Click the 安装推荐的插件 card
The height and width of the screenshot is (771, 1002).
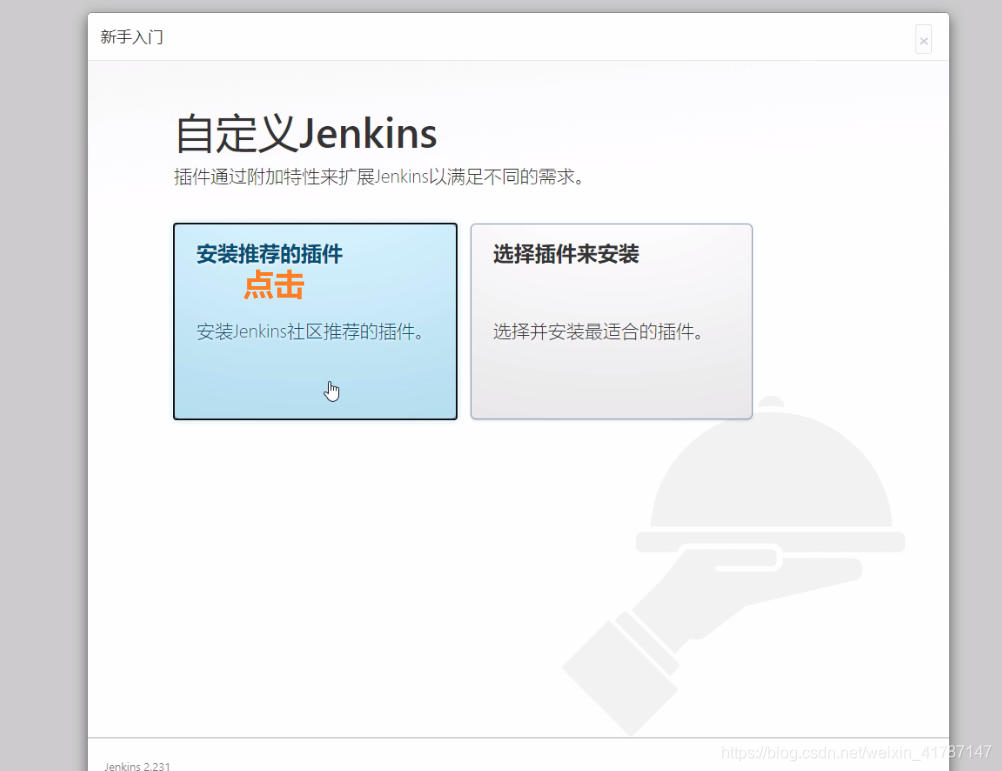tap(315, 321)
